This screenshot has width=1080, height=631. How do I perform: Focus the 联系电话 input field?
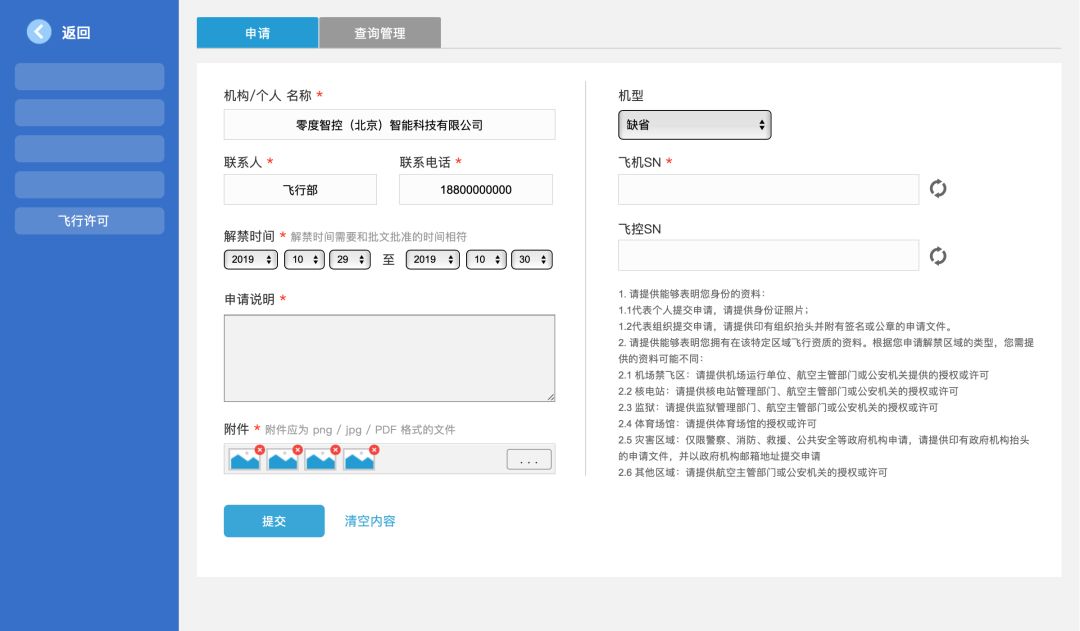tap(476, 189)
